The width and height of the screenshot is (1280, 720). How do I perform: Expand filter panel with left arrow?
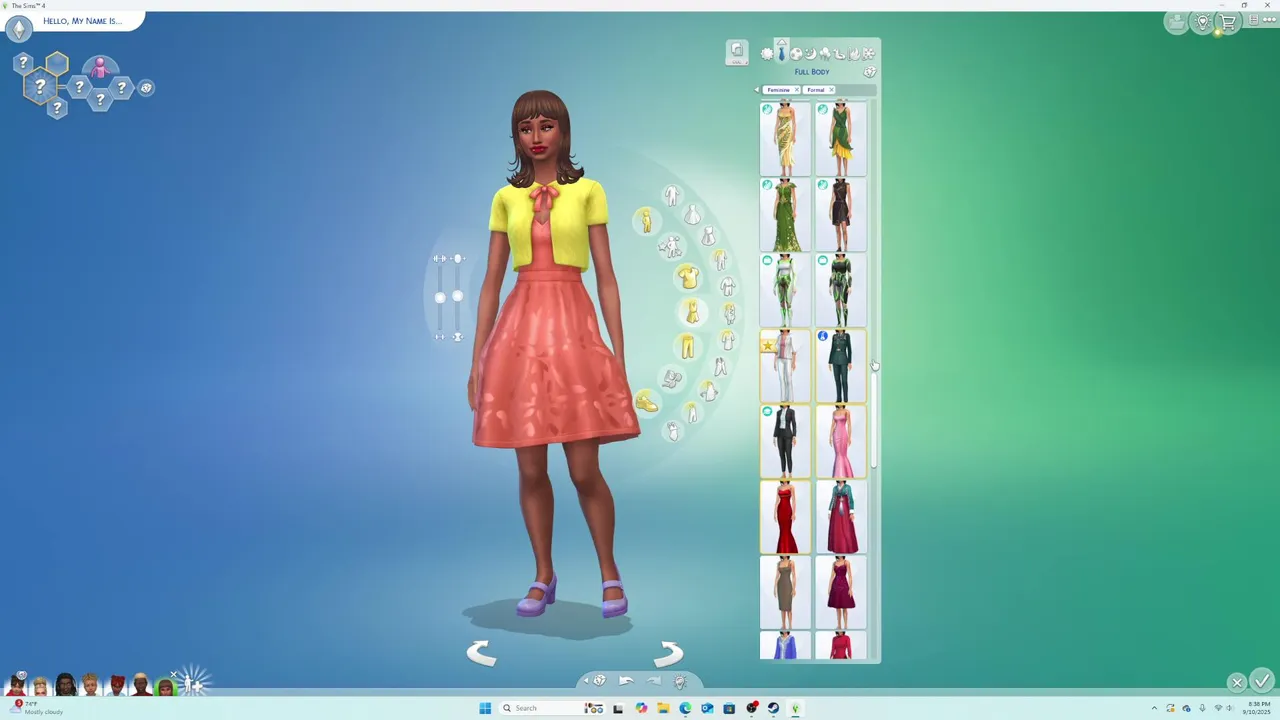pos(756,90)
